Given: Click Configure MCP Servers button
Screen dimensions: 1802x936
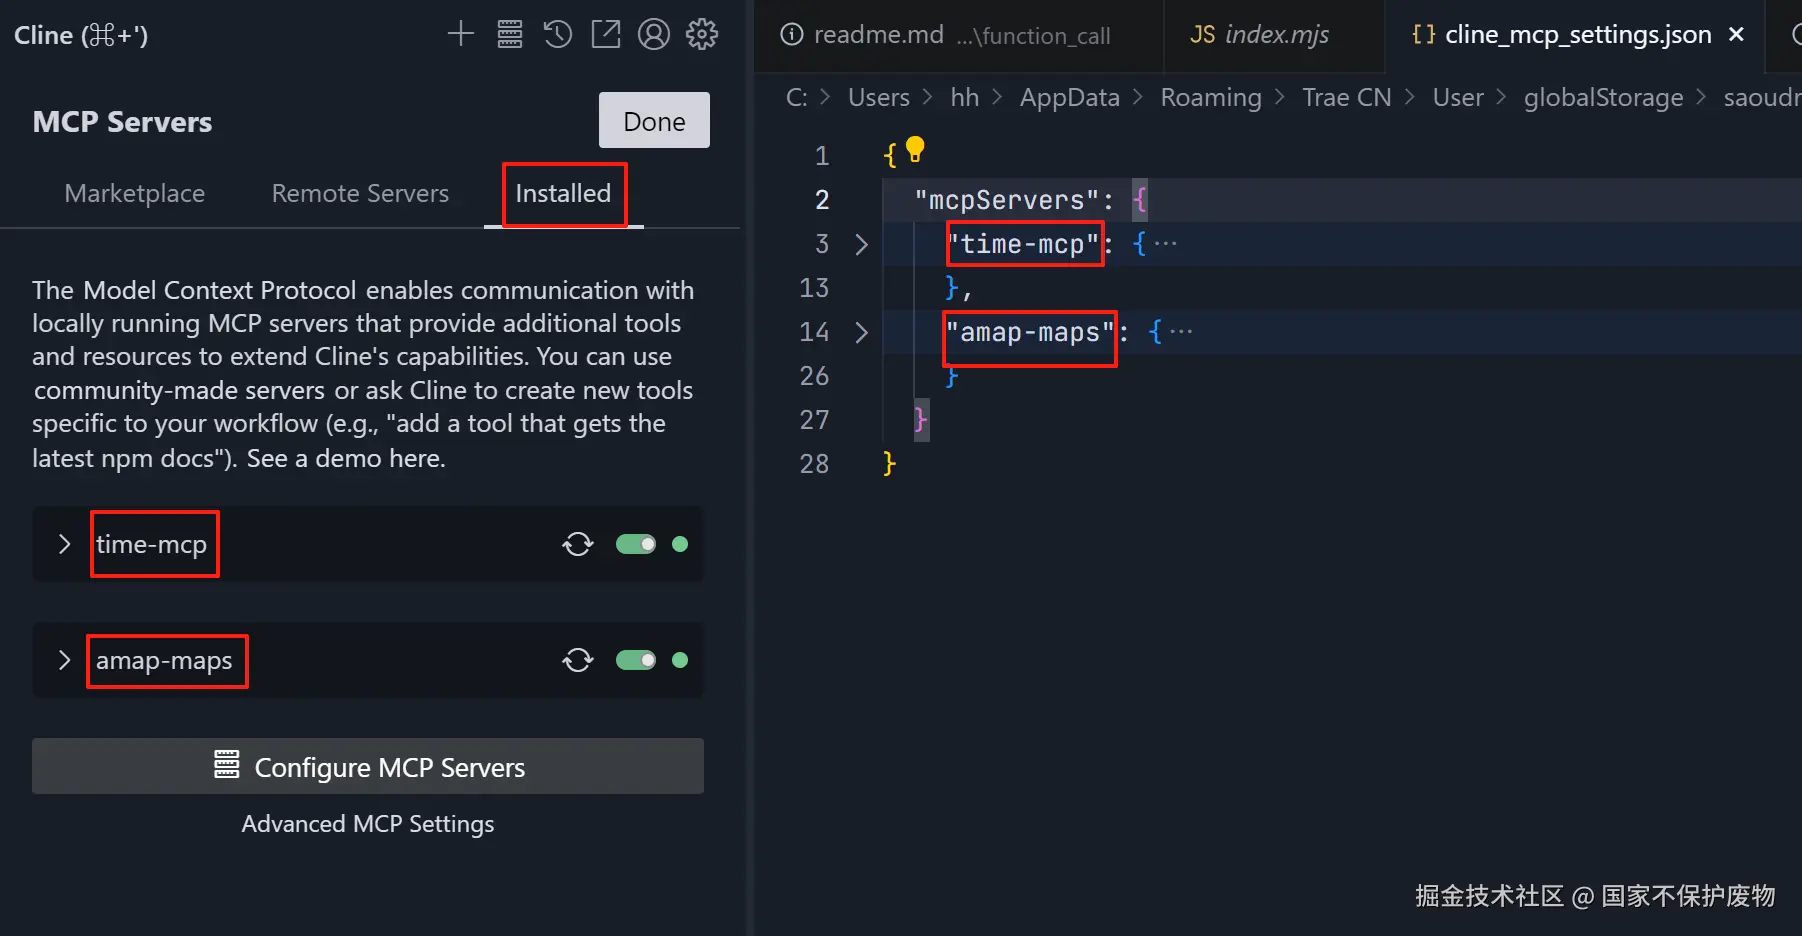Looking at the screenshot, I should 368,767.
